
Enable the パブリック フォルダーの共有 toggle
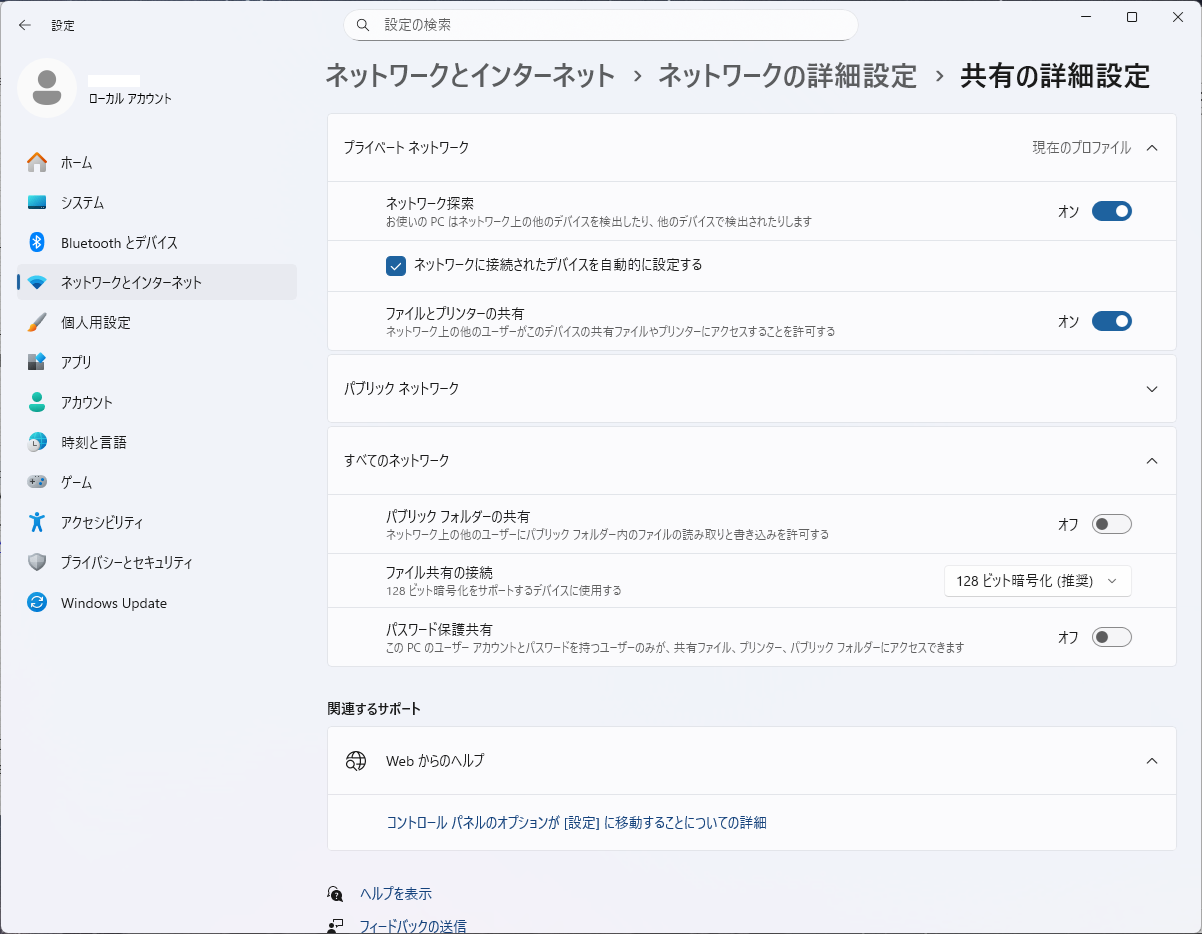(1111, 524)
